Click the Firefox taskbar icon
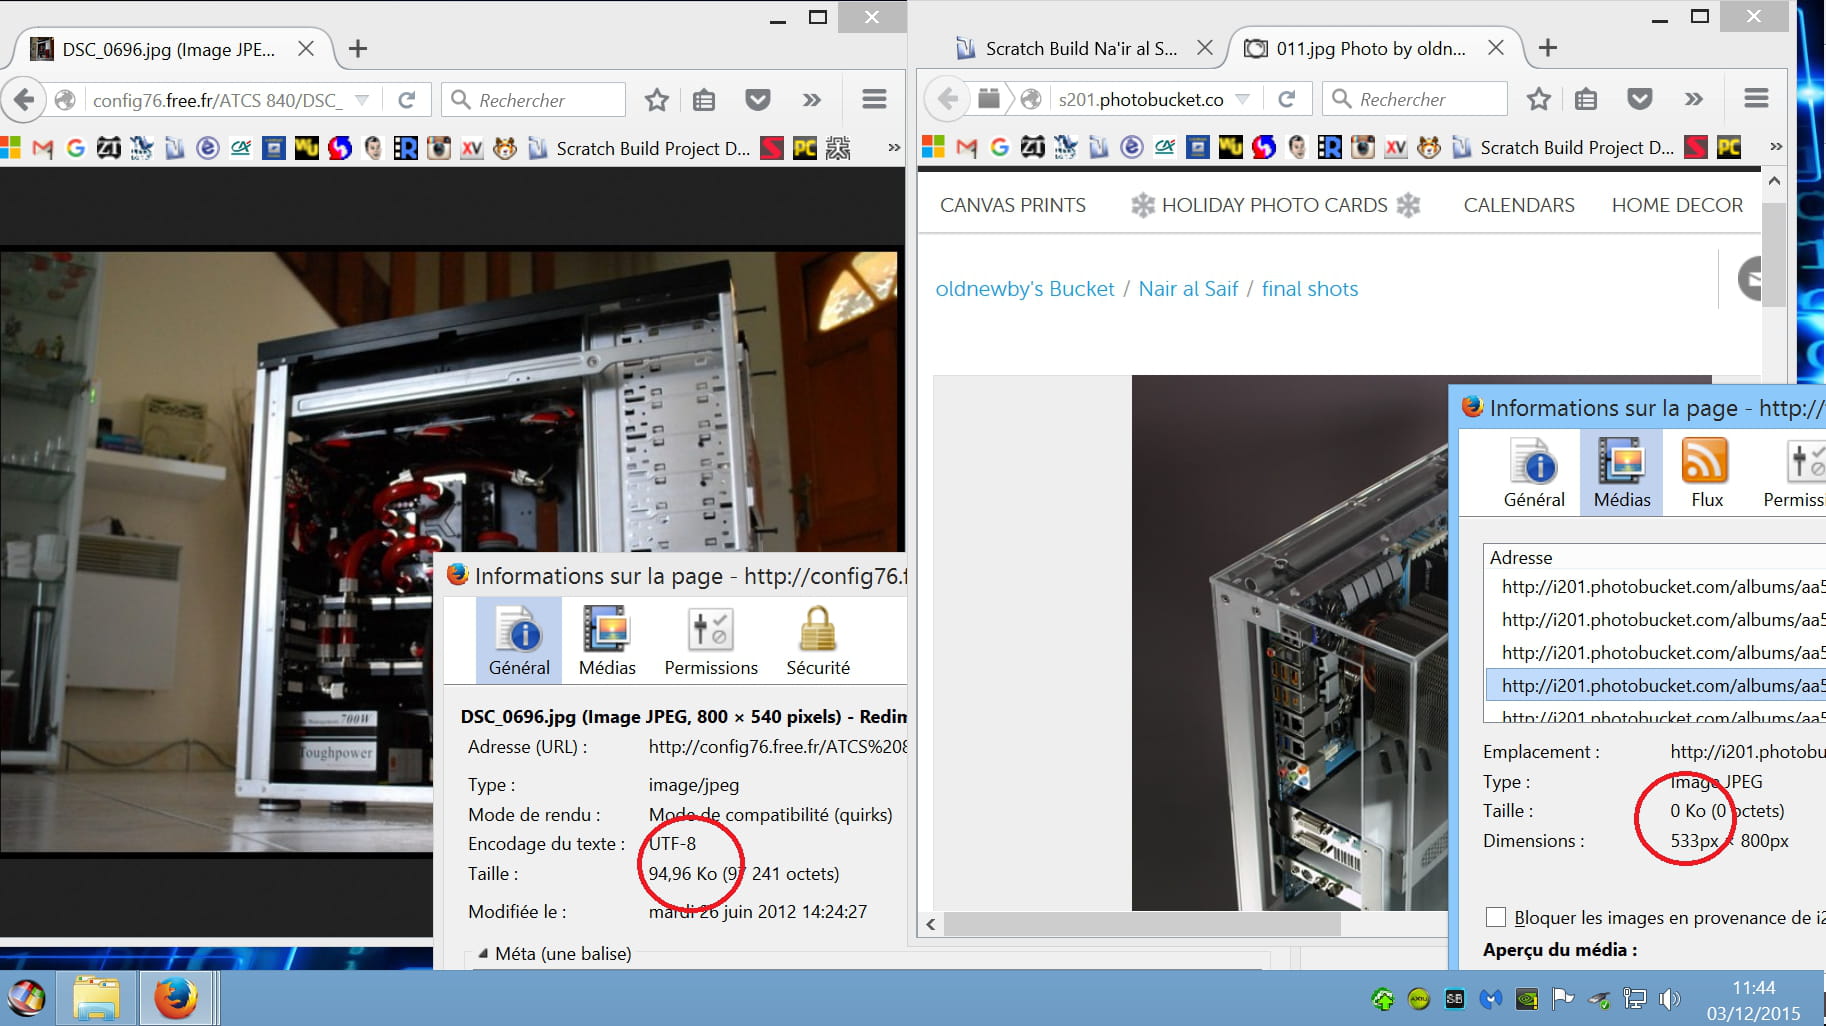This screenshot has height=1026, width=1826. 175,997
